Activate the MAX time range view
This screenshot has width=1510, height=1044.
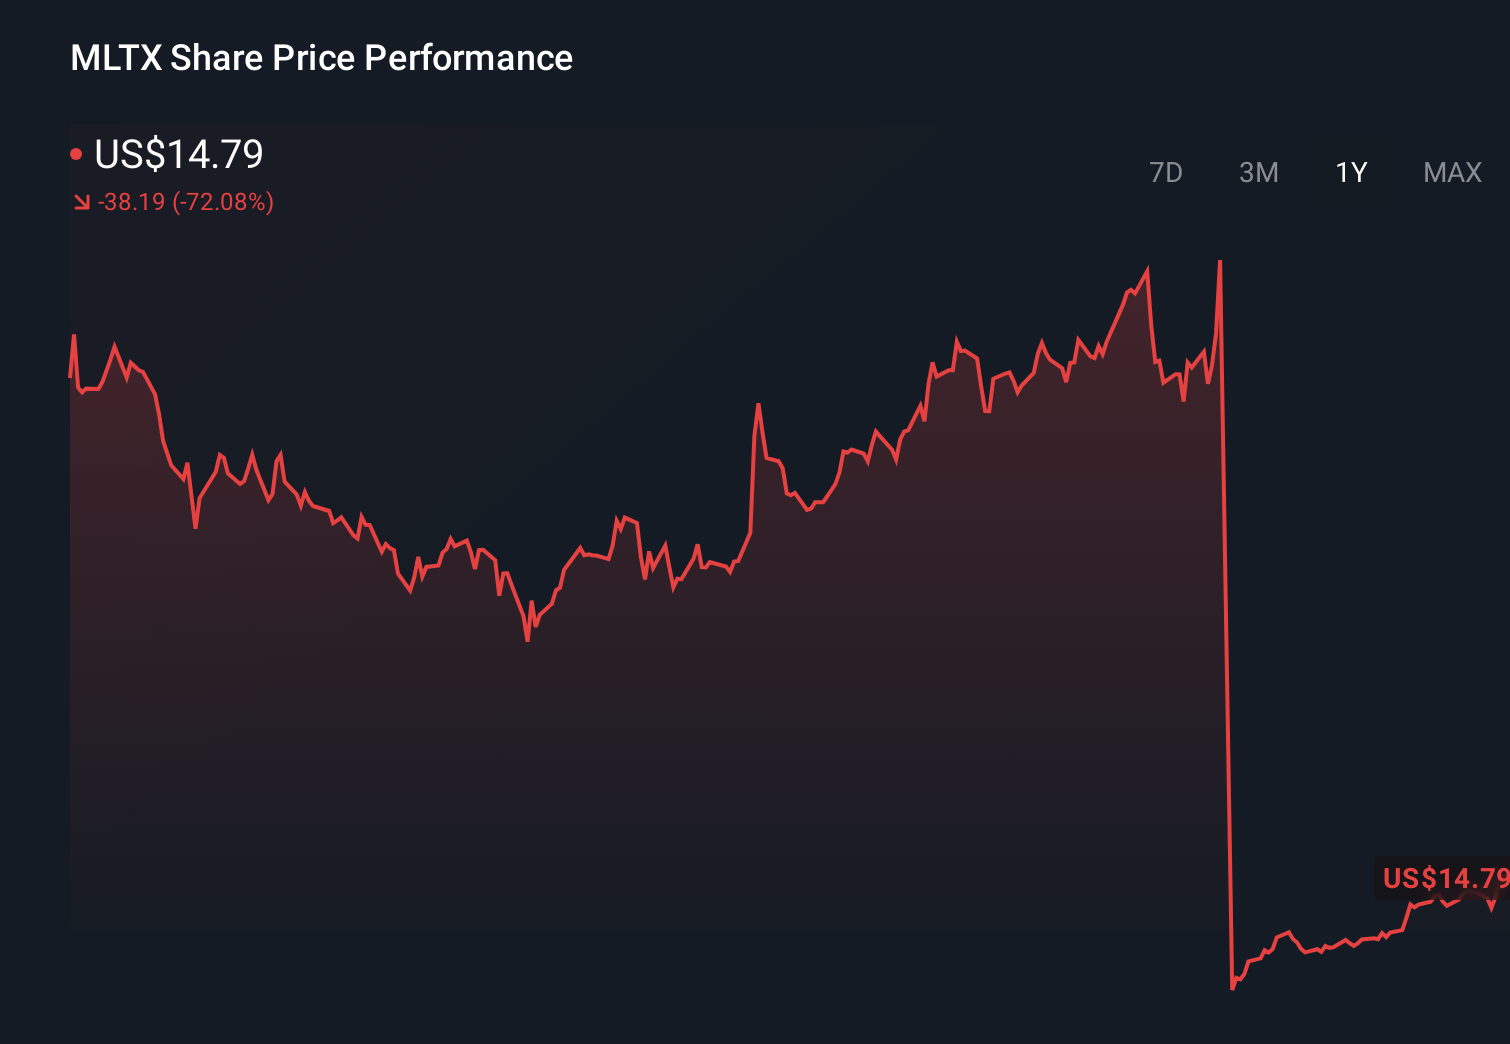click(x=1452, y=172)
